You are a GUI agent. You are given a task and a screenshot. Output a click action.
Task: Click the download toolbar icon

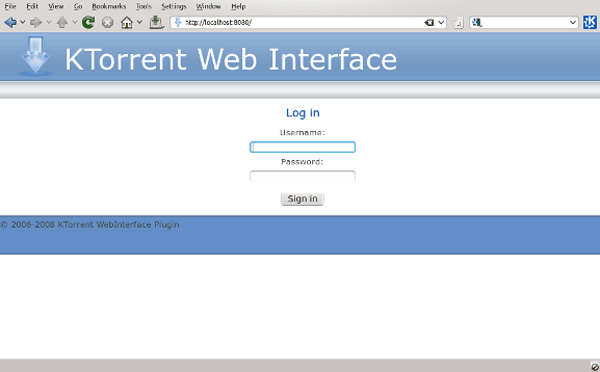click(x=156, y=22)
